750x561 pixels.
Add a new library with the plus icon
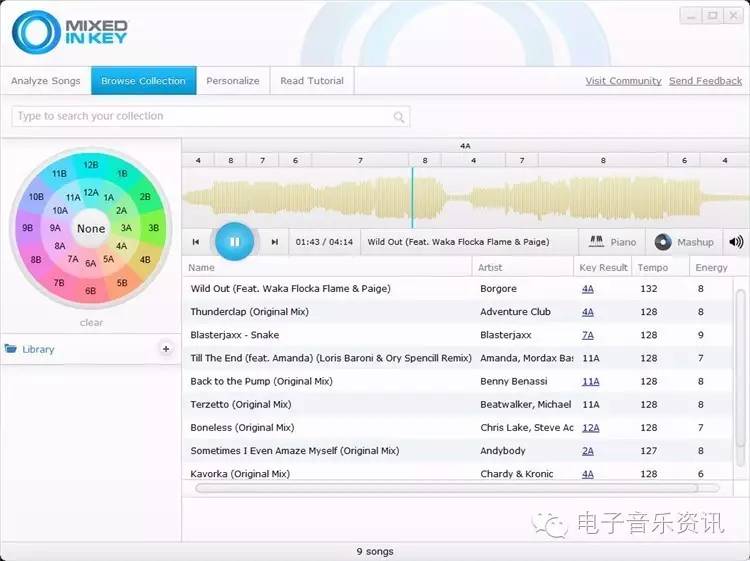[x=166, y=349]
